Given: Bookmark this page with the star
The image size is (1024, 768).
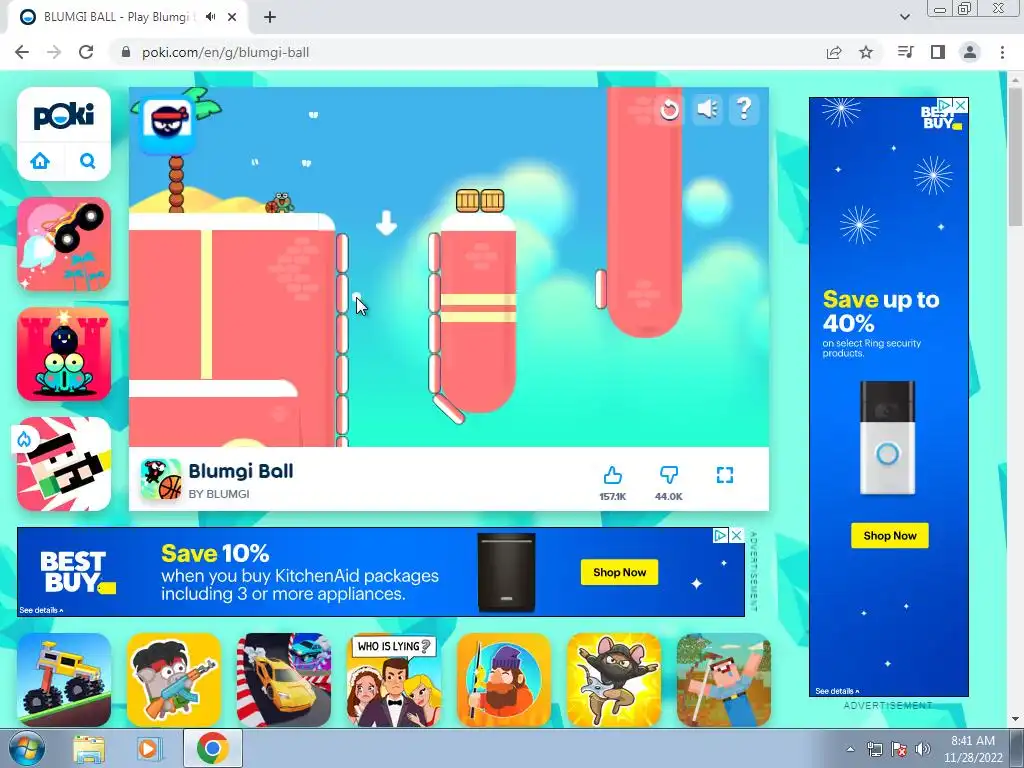Looking at the screenshot, I should 866,52.
